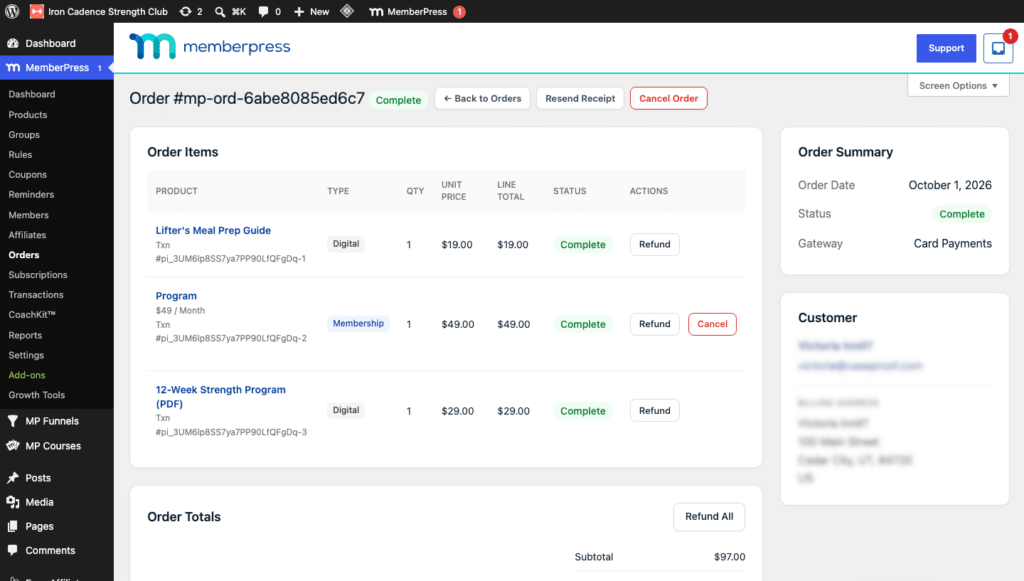This screenshot has width=1024, height=581.
Task: Click the $29.00 line total cell
Action: click(513, 411)
